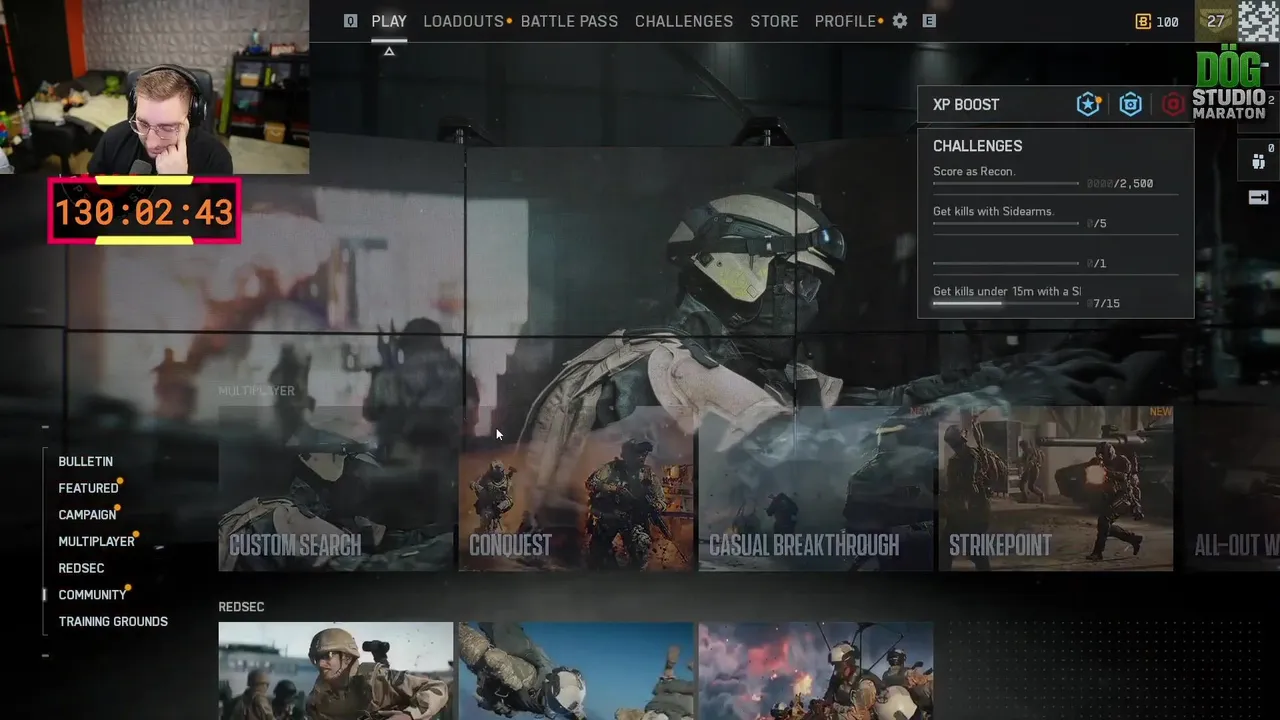Open the LOADOUTS tab
The image size is (1280, 720).
point(463,21)
